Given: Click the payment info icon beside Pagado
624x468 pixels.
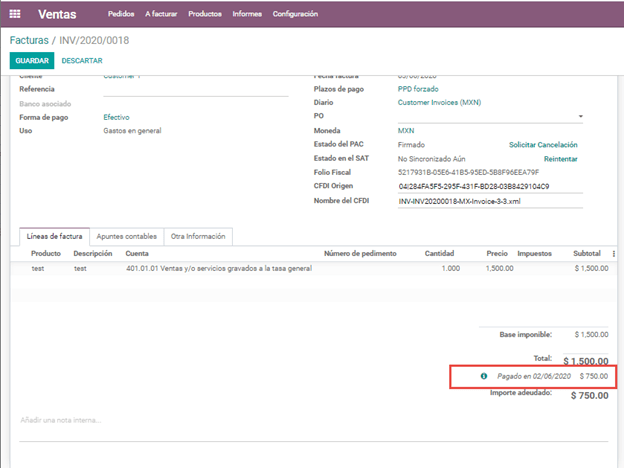Looking at the screenshot, I should [484, 376].
